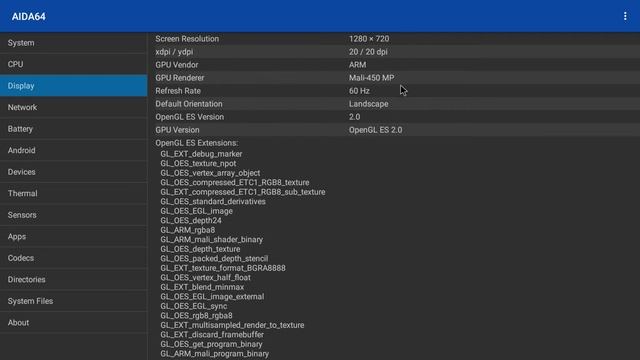Viewport: 640px width, 360px height.
Task: Select the xdpi / ydpi row label
Action: click(x=174, y=52)
